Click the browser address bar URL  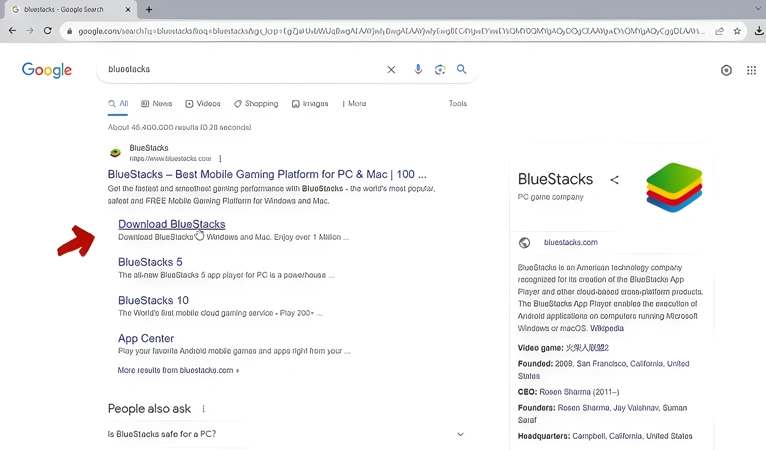point(391,31)
